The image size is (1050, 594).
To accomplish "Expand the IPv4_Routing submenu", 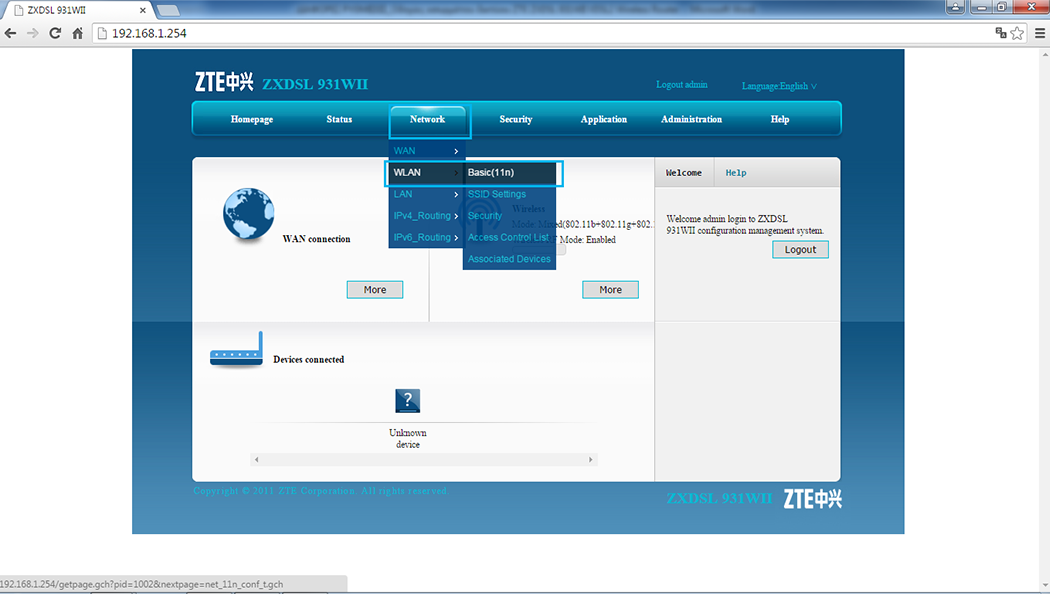I will coord(426,216).
